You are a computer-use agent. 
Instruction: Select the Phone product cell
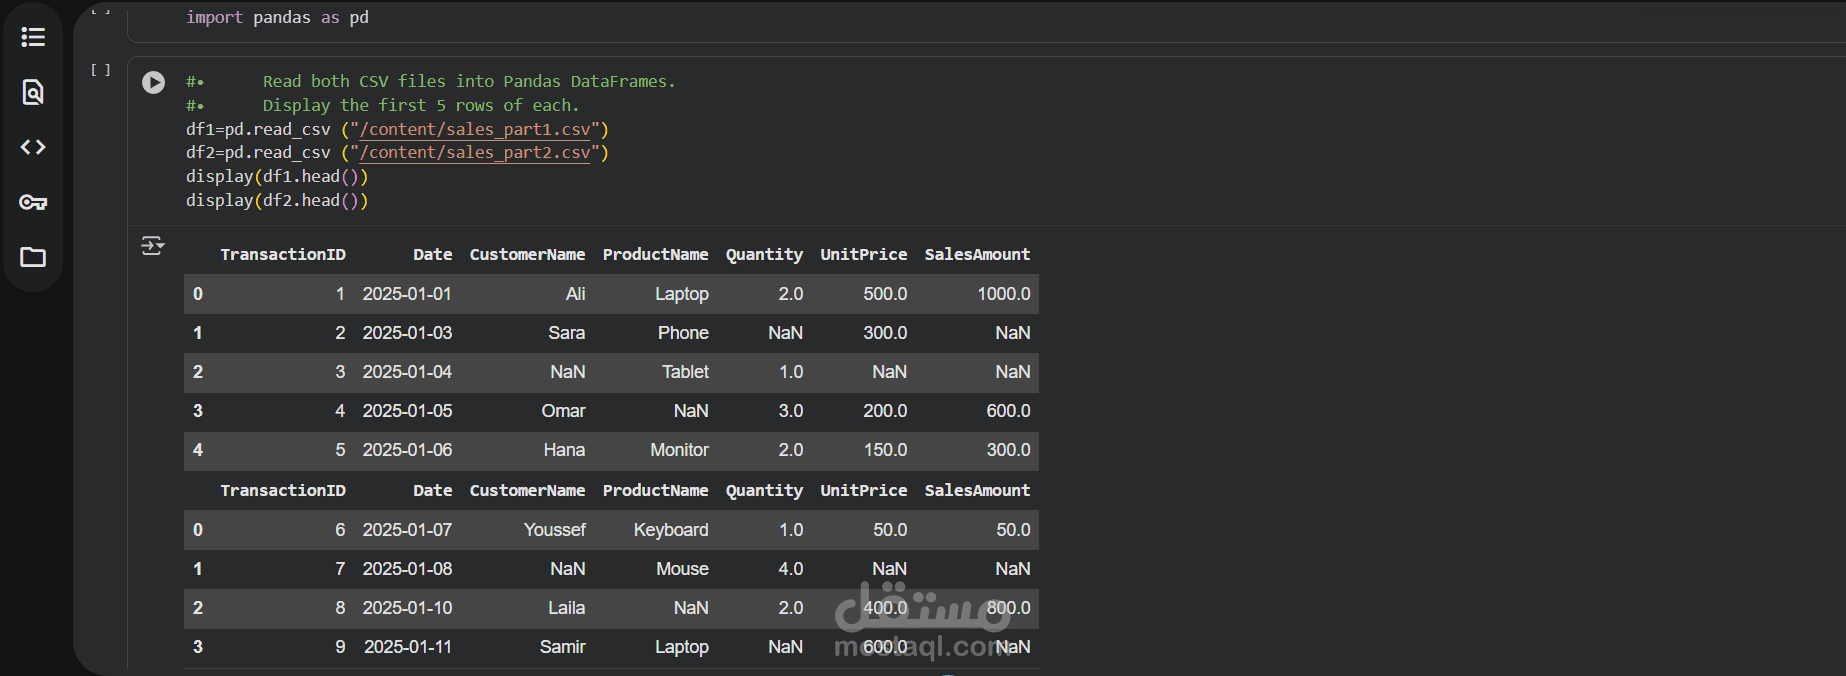tap(683, 333)
